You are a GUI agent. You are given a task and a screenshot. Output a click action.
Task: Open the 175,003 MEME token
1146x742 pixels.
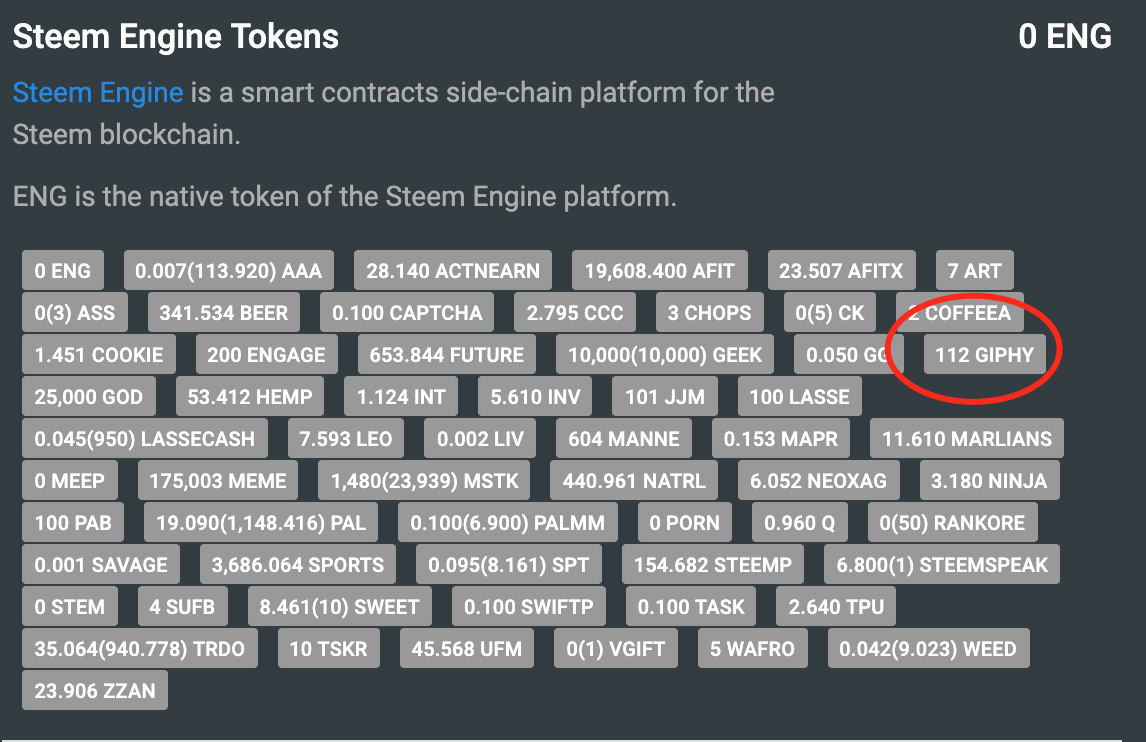pyautogui.click(x=217, y=481)
